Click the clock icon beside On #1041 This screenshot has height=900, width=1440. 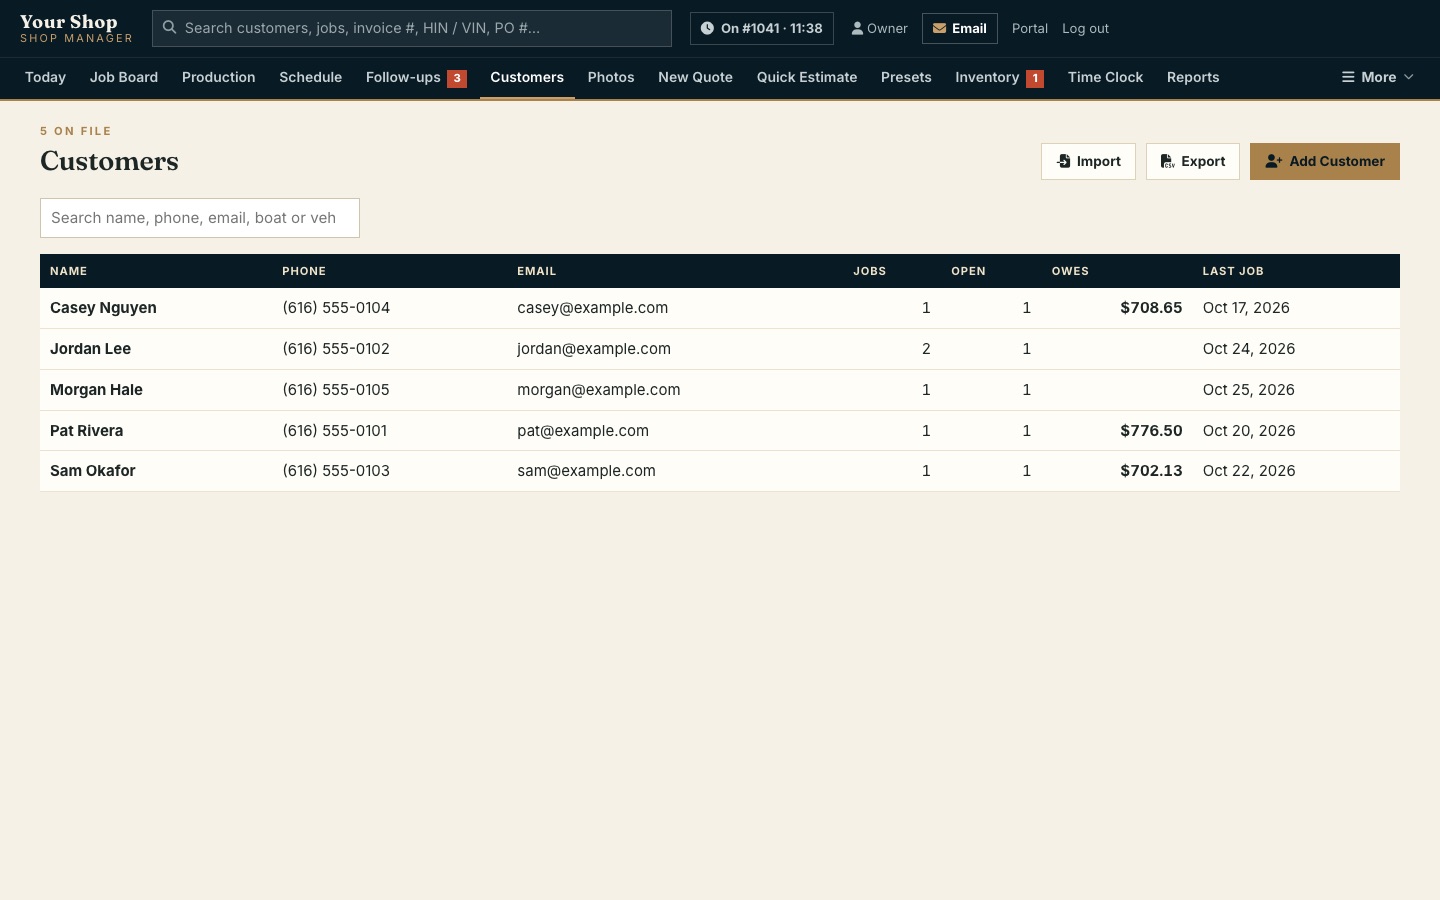pyautogui.click(x=707, y=28)
